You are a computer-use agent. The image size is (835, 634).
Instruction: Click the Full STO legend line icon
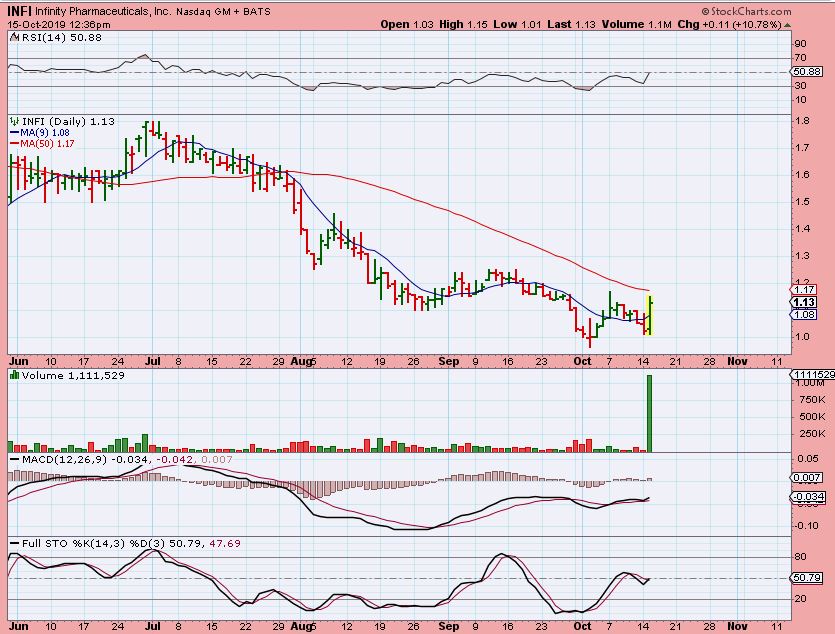[13, 544]
